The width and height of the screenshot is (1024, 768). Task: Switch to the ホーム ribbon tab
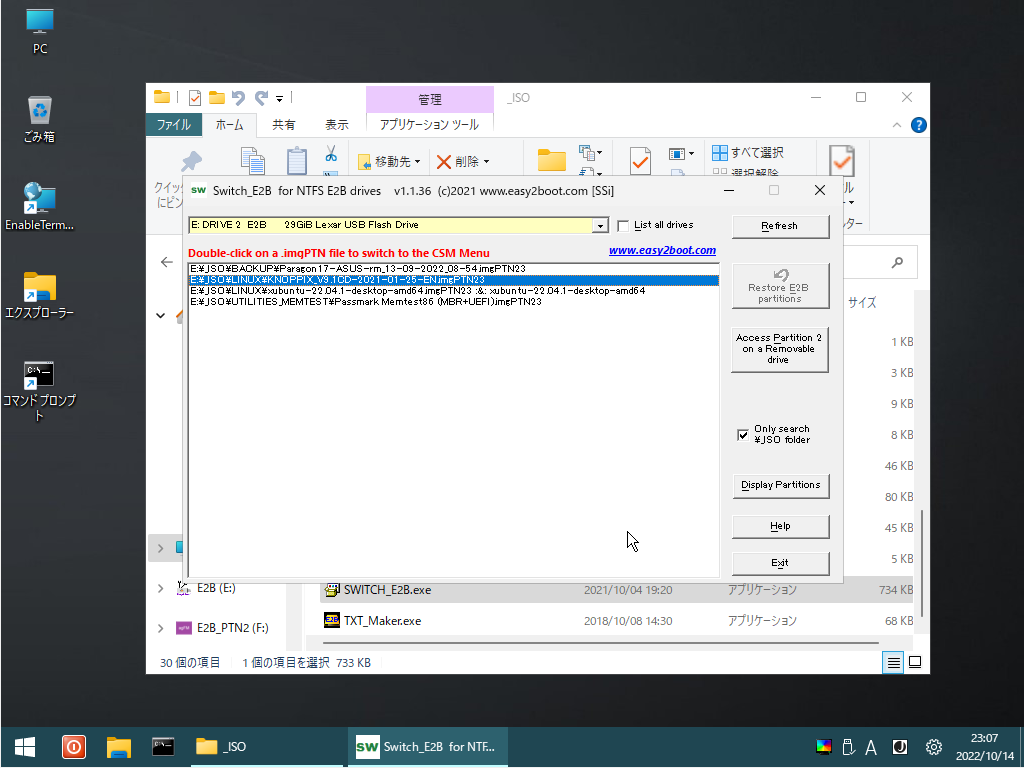click(x=229, y=125)
